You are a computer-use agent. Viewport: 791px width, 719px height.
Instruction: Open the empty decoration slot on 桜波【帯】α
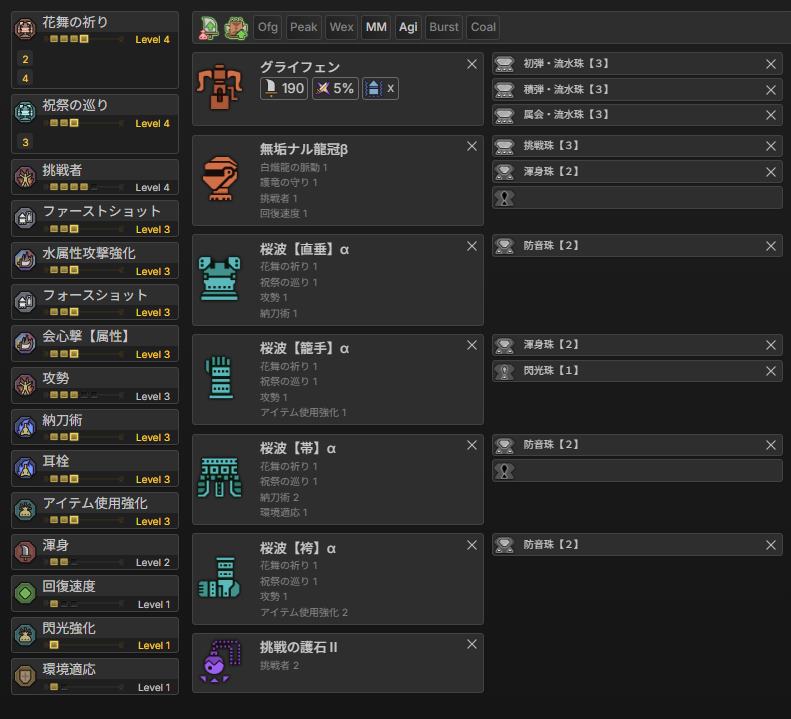tap(637, 471)
